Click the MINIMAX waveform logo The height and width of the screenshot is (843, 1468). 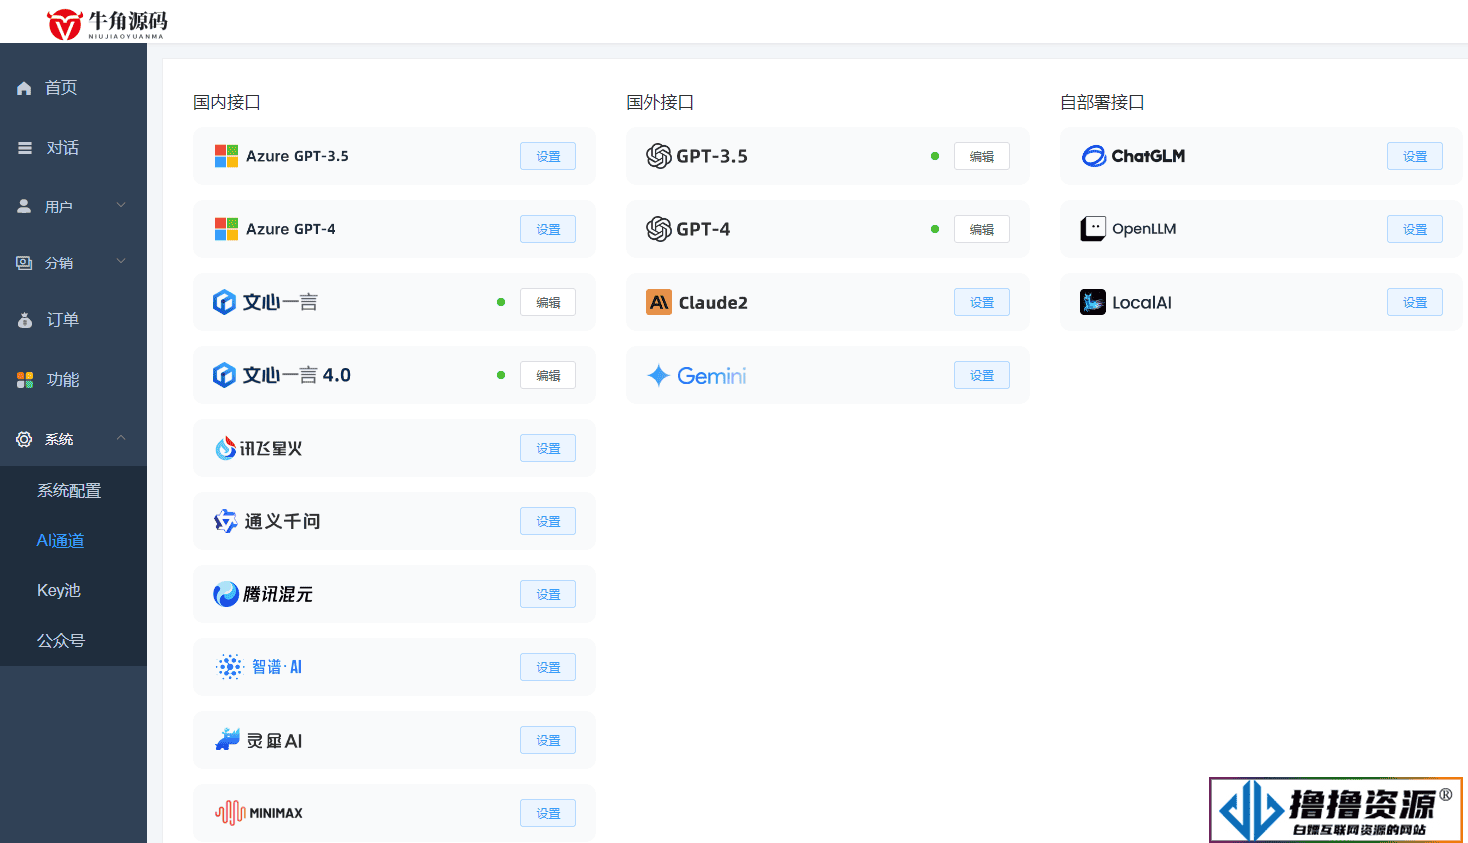pos(230,813)
